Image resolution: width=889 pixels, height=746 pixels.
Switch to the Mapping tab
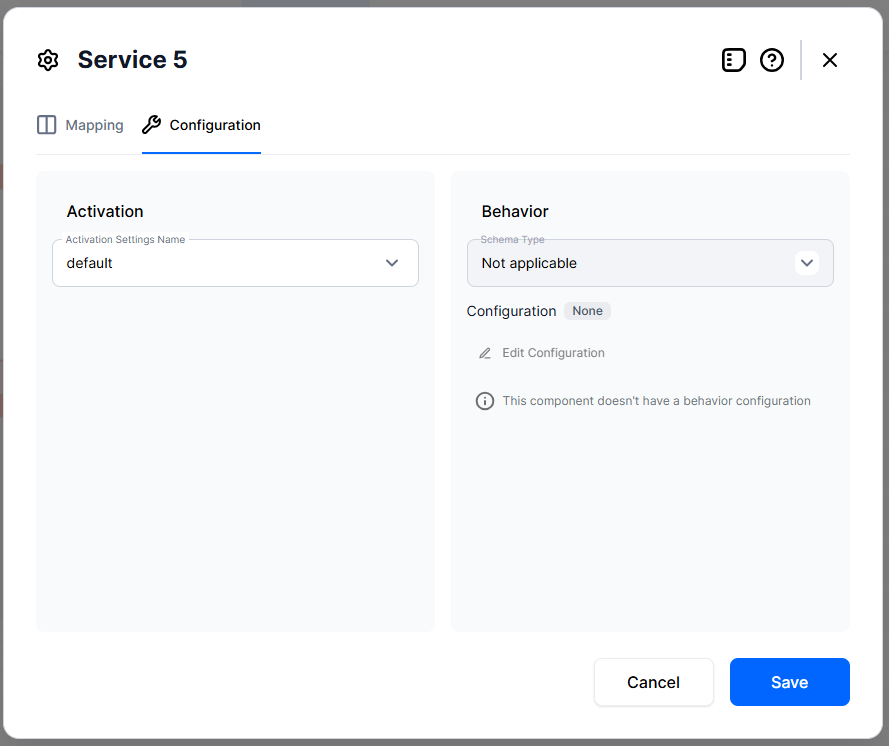coord(80,125)
